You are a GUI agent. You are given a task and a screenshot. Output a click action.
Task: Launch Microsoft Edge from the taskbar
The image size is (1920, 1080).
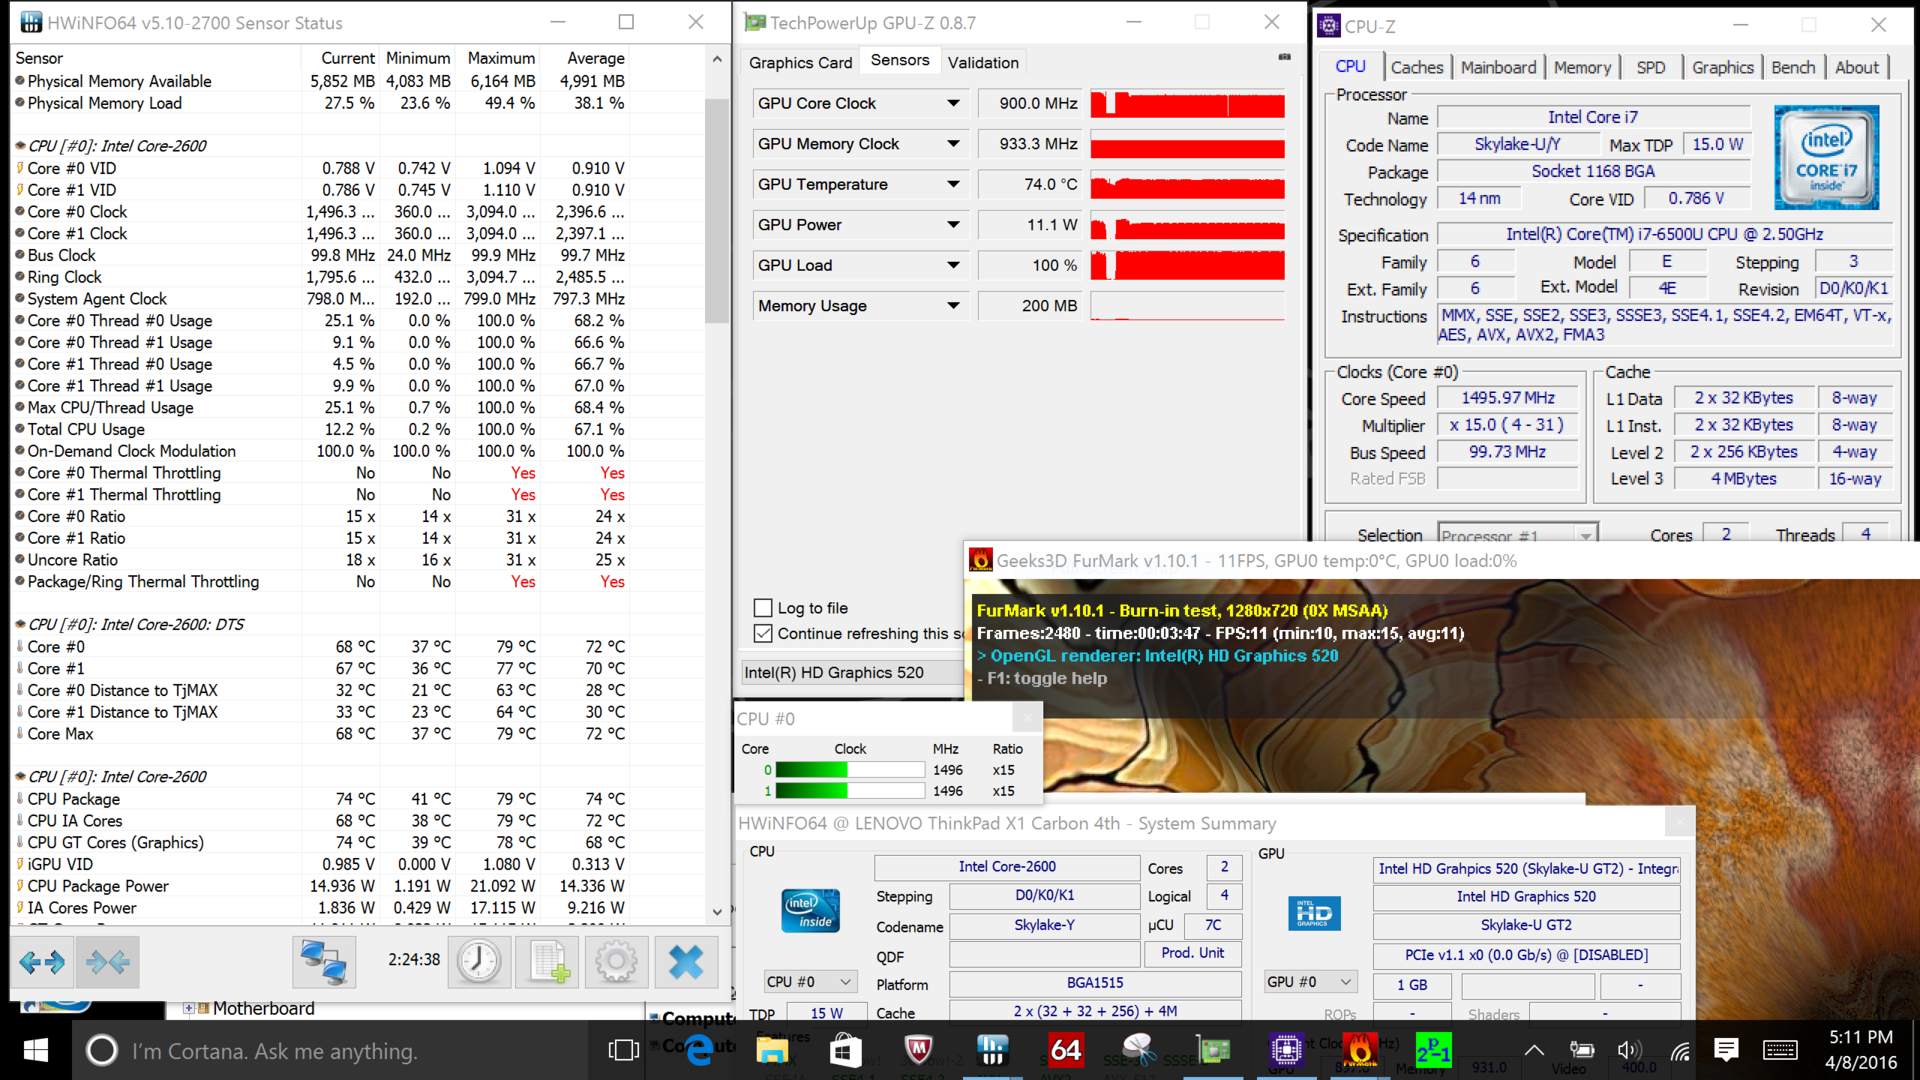coord(699,1050)
